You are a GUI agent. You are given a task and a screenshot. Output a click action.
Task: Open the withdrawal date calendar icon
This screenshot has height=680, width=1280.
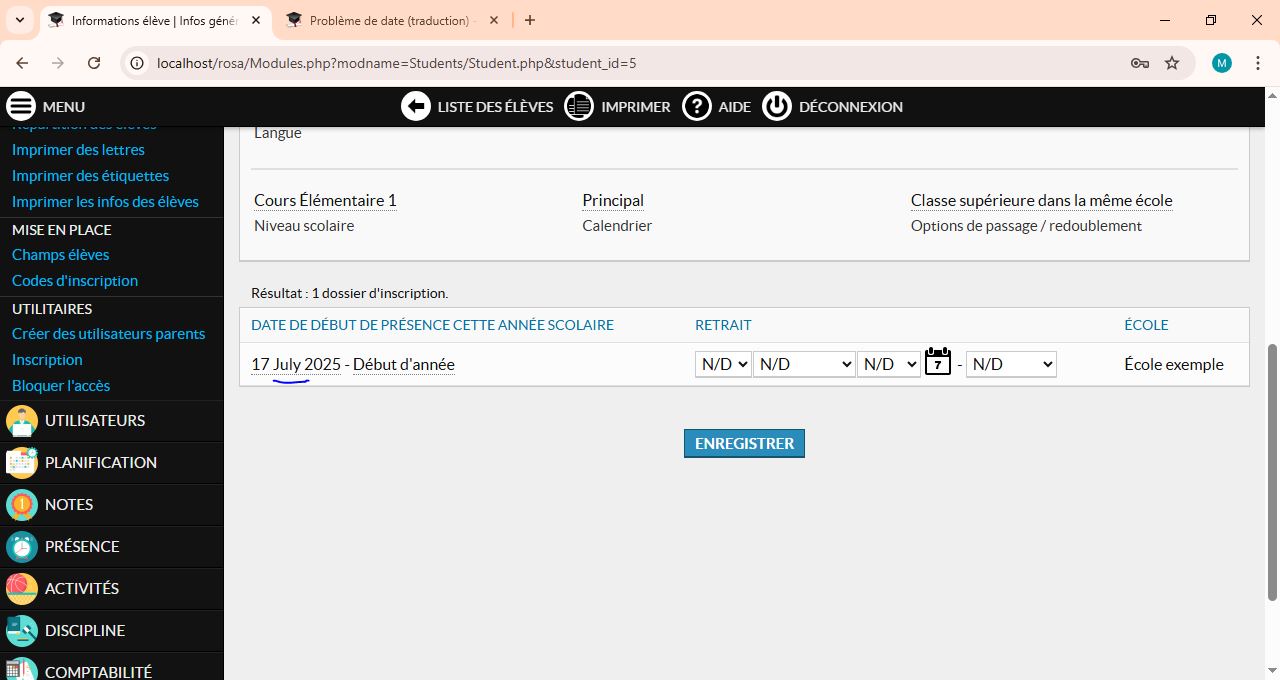[938, 362]
